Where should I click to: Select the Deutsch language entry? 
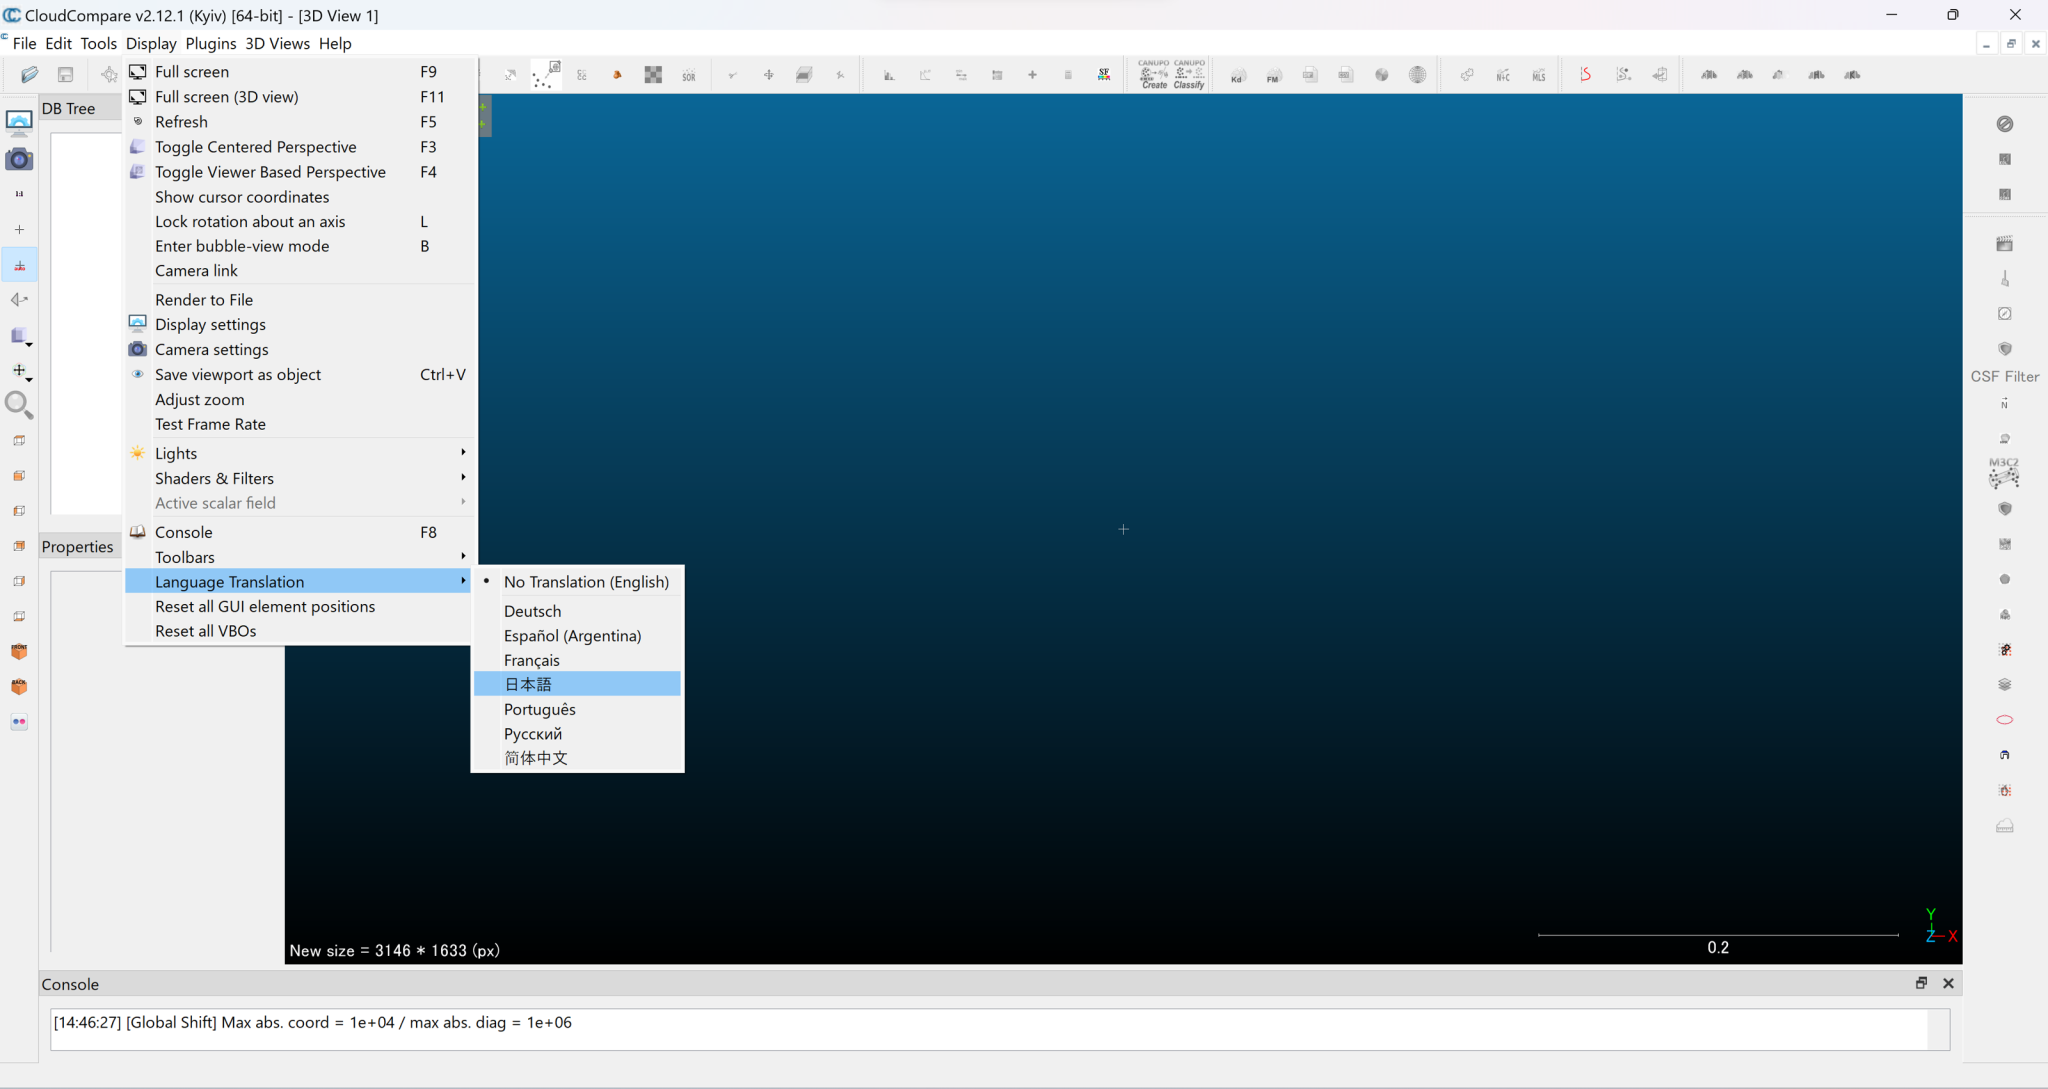(532, 611)
